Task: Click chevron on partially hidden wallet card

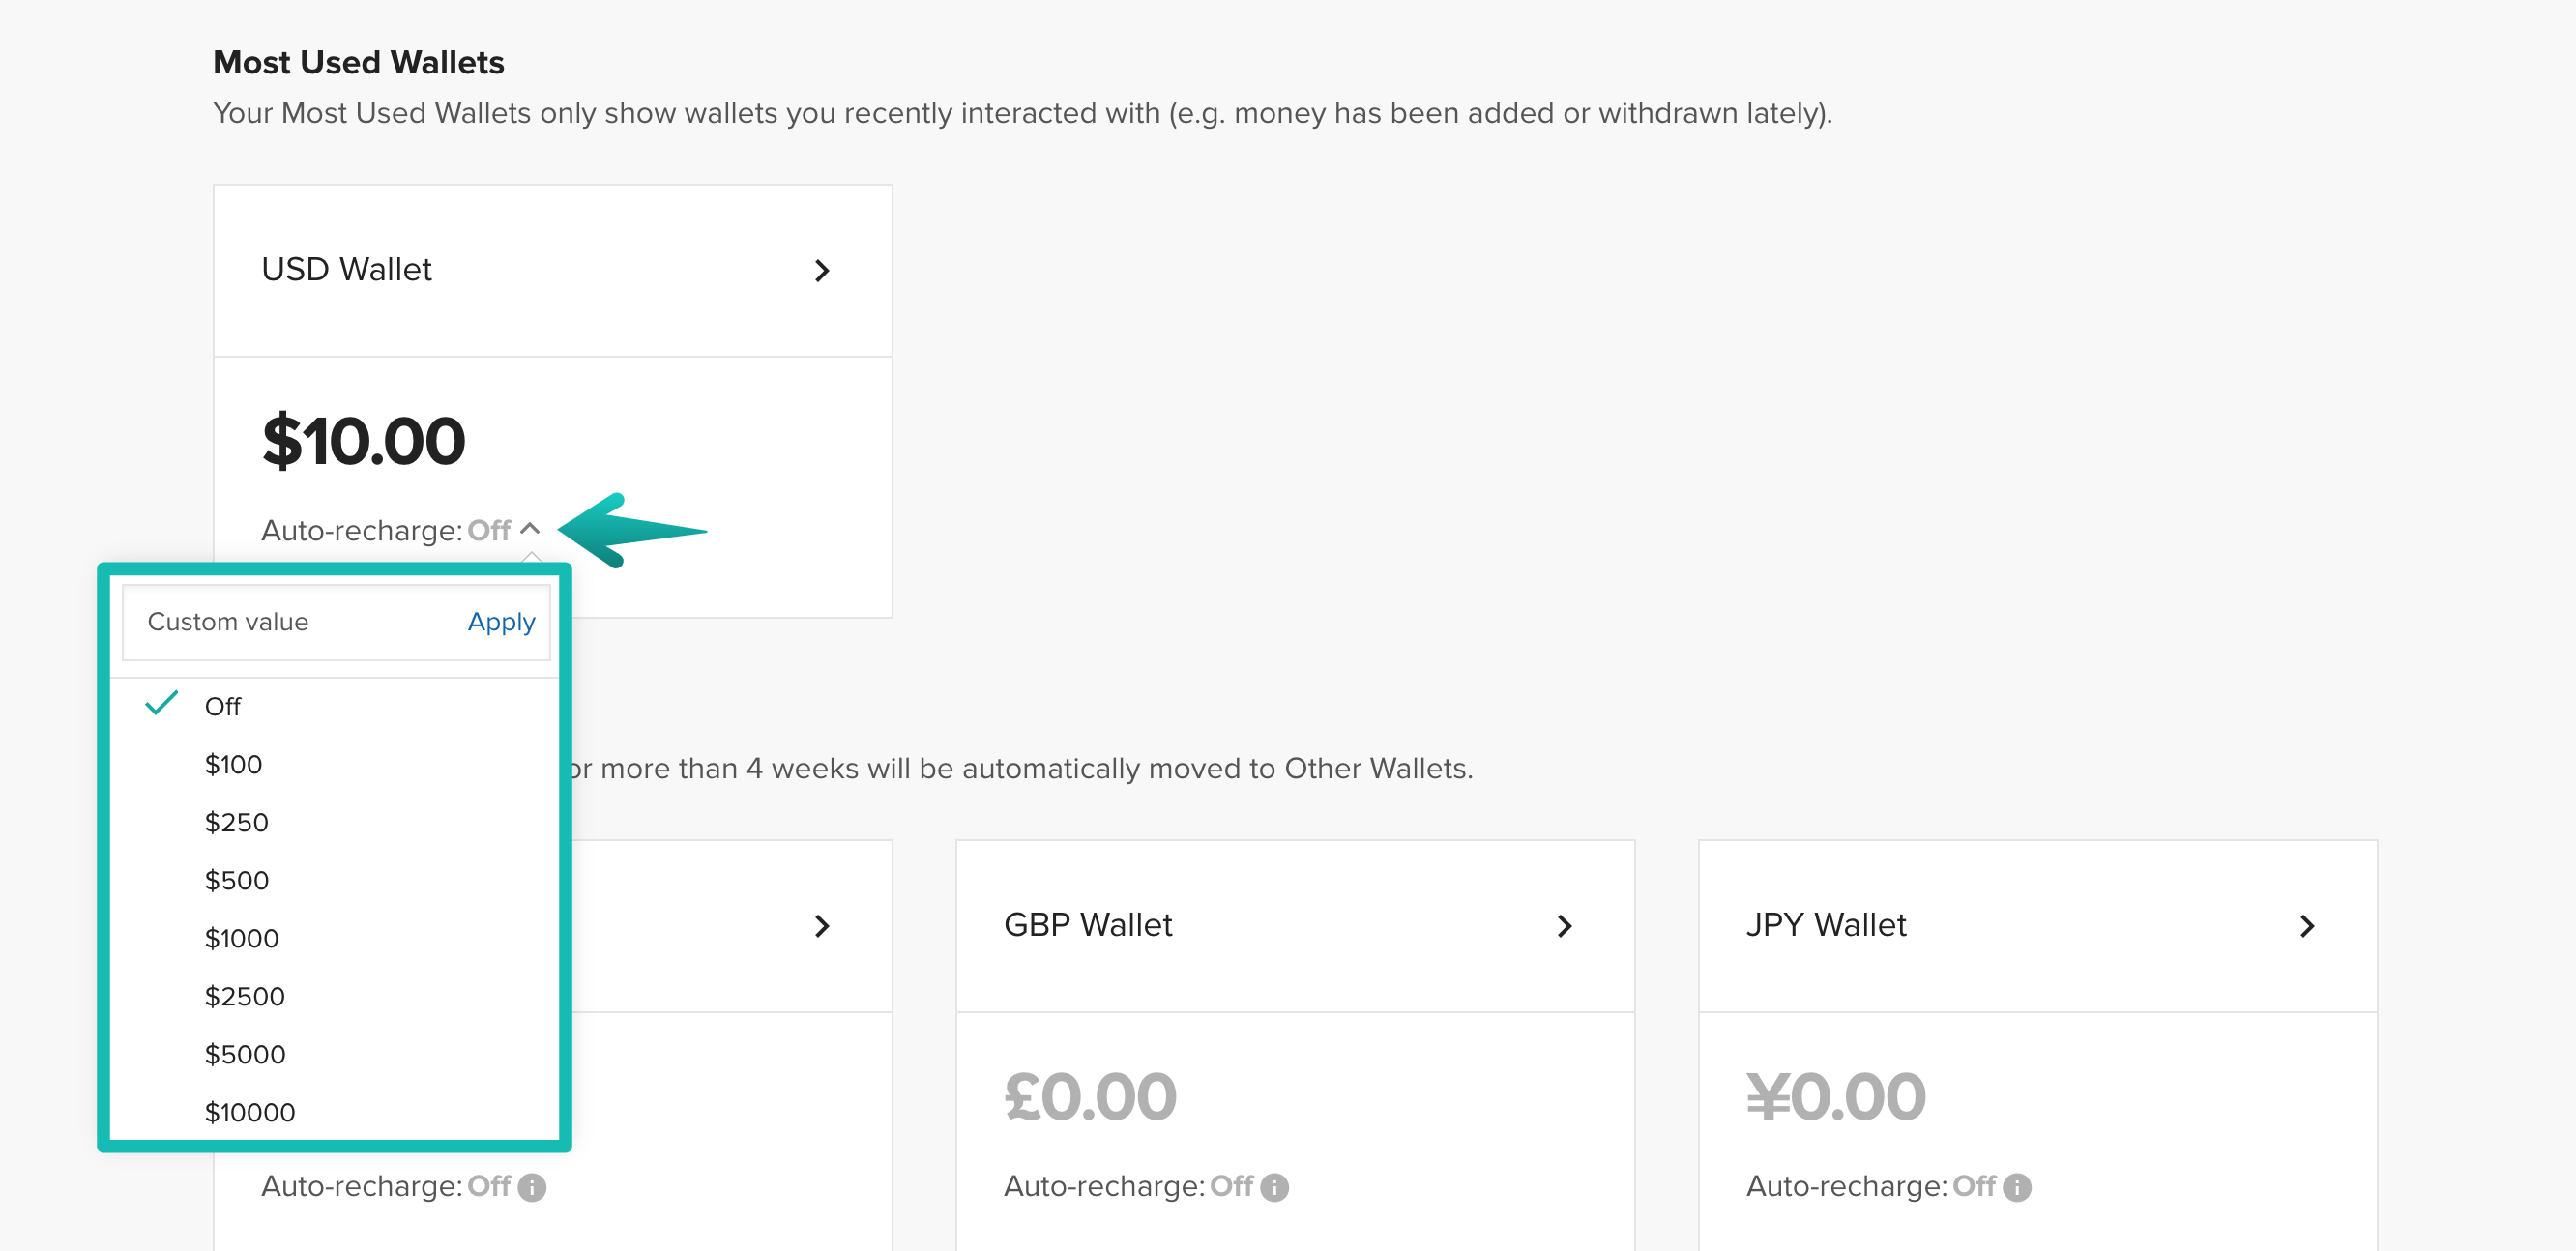Action: tap(822, 927)
